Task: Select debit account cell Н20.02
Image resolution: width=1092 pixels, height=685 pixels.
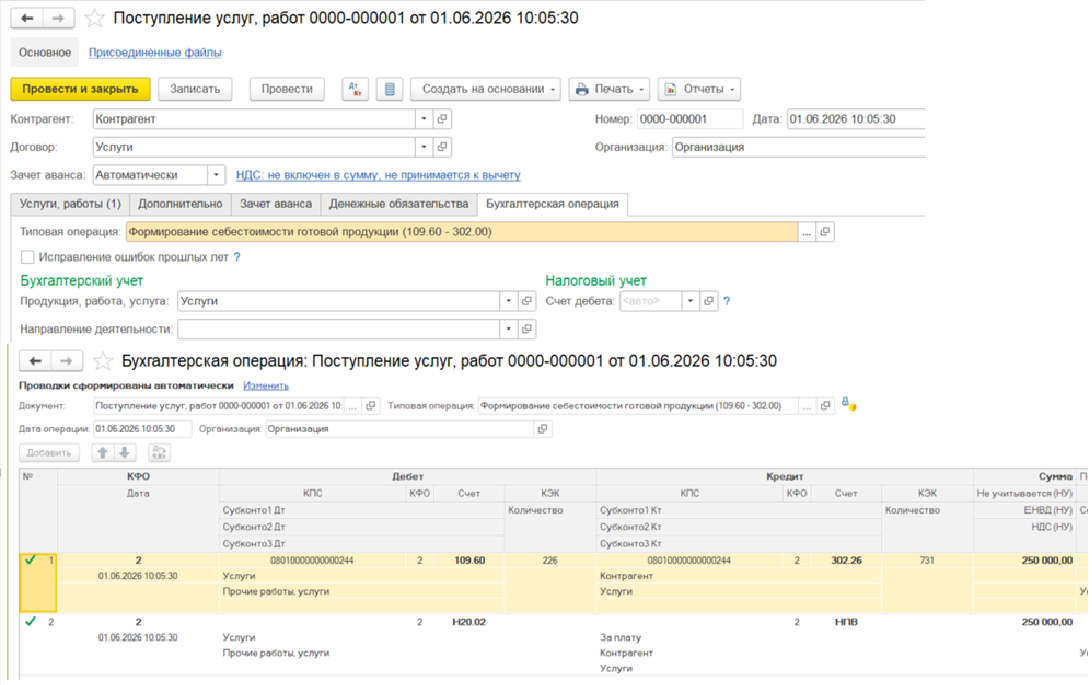Action: (x=469, y=622)
